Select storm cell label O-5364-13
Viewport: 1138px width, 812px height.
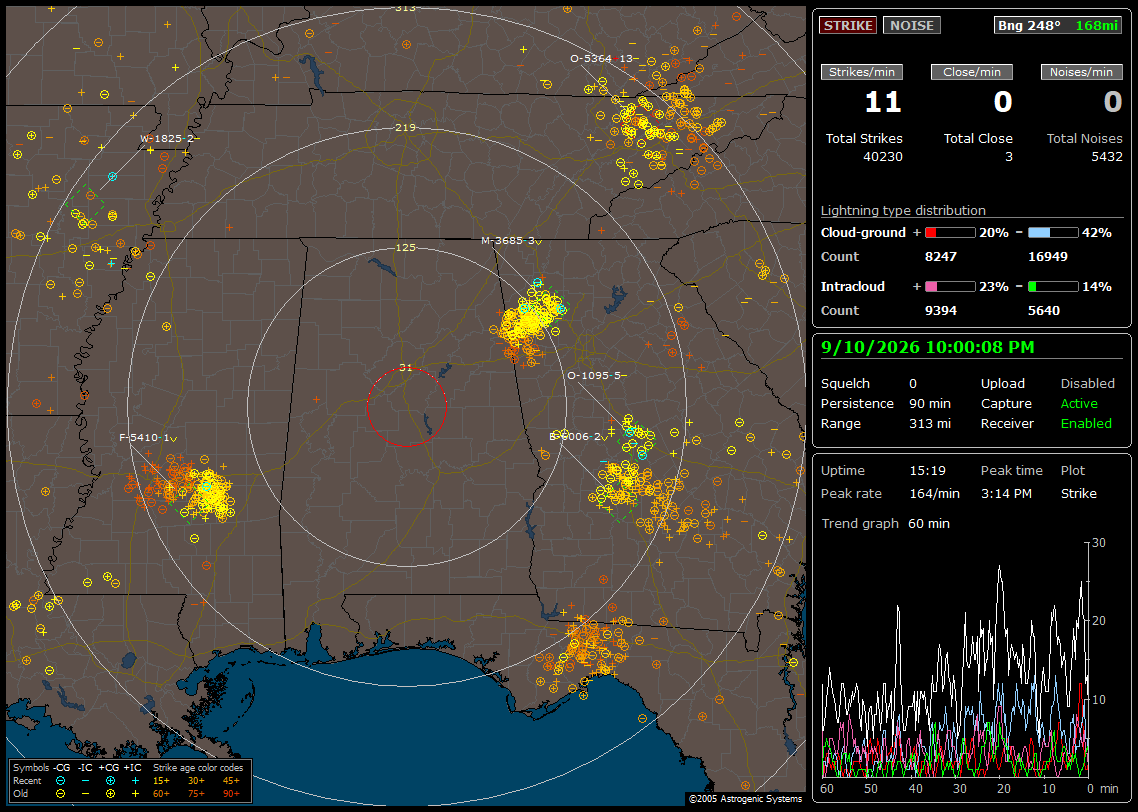(602, 58)
